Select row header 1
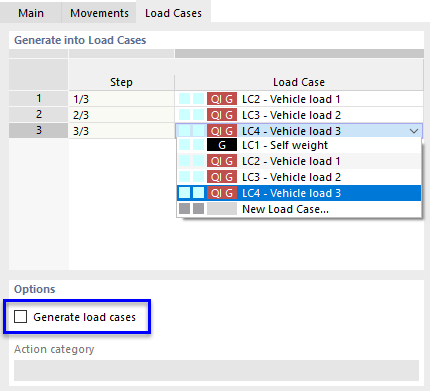430x391 pixels. pyautogui.click(x=39, y=99)
